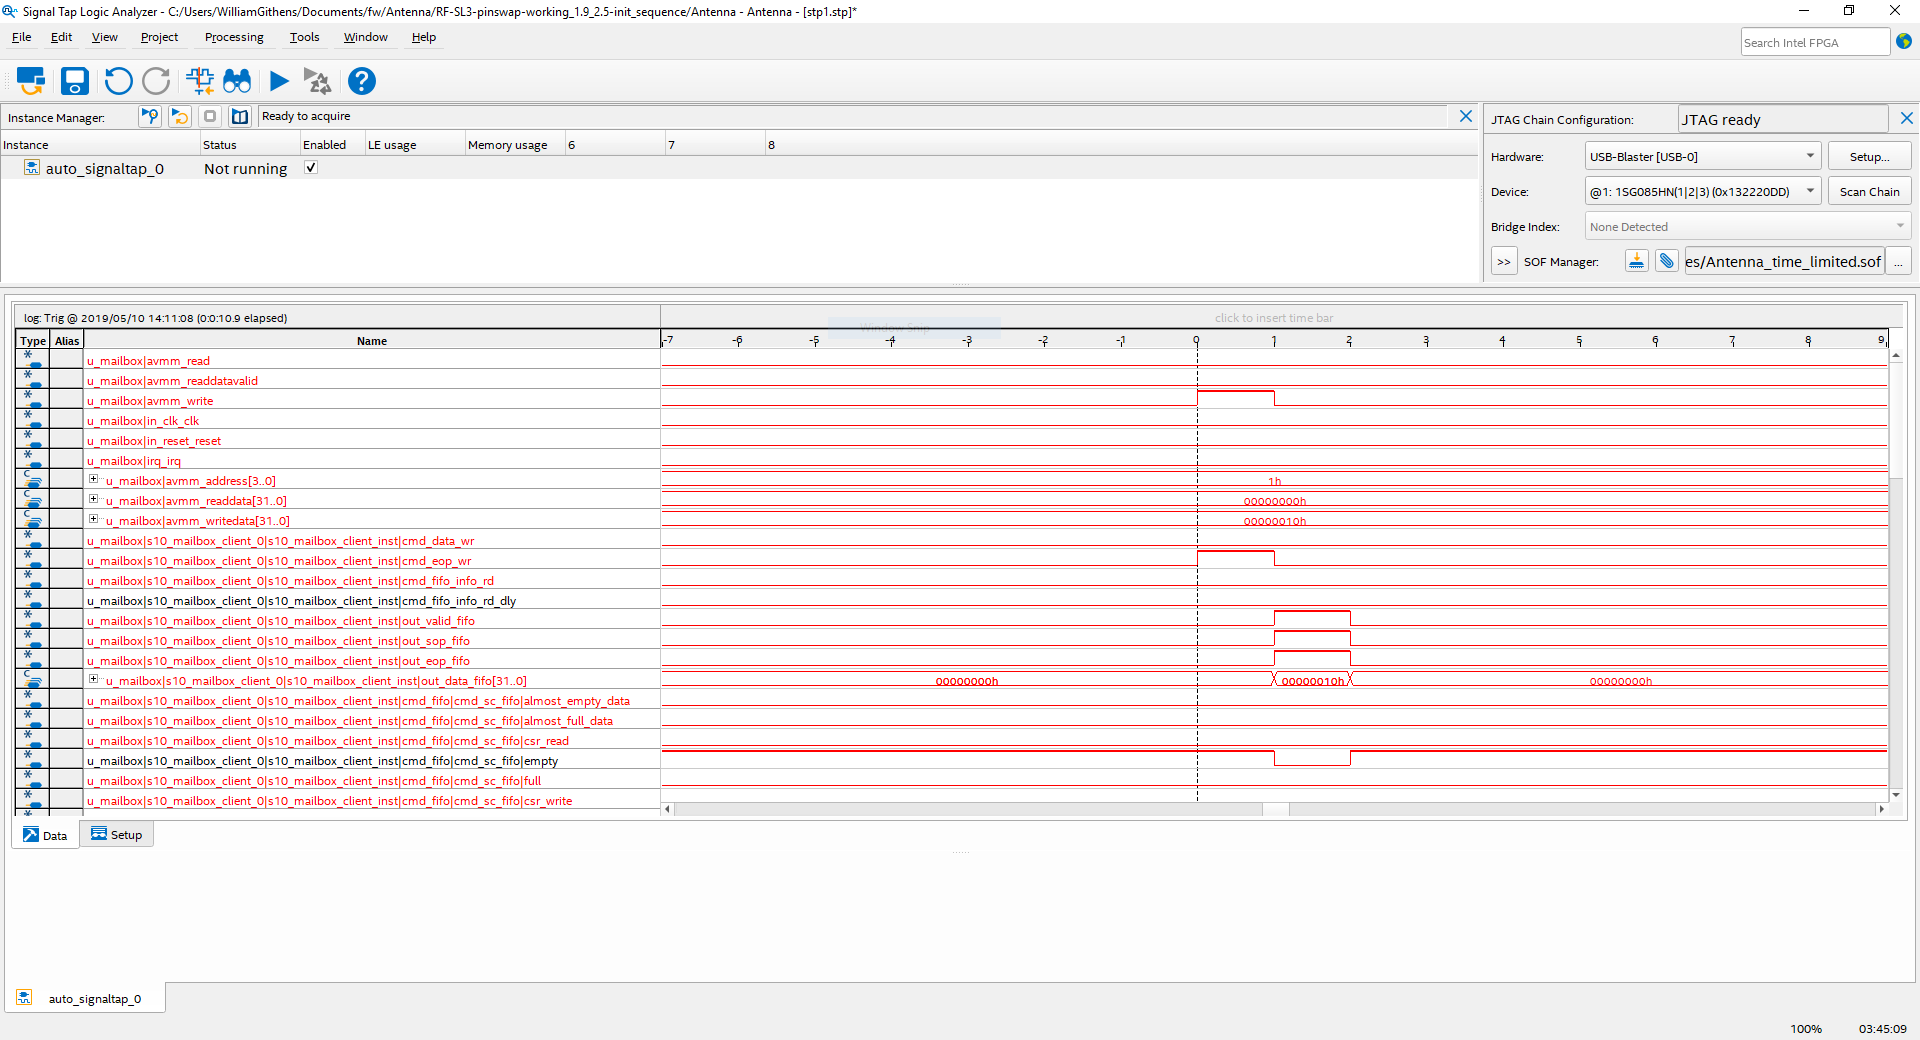Screen dimensions: 1920x1040
Task: Click the type icon for irq_irq signal
Action: click(33, 460)
